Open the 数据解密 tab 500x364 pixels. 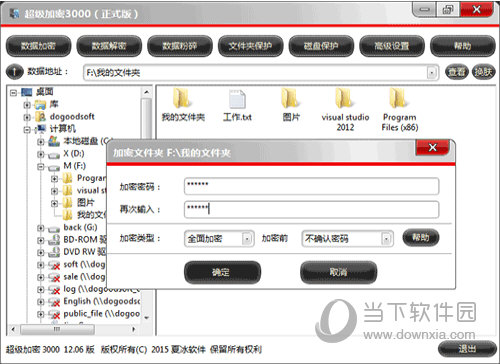109,46
